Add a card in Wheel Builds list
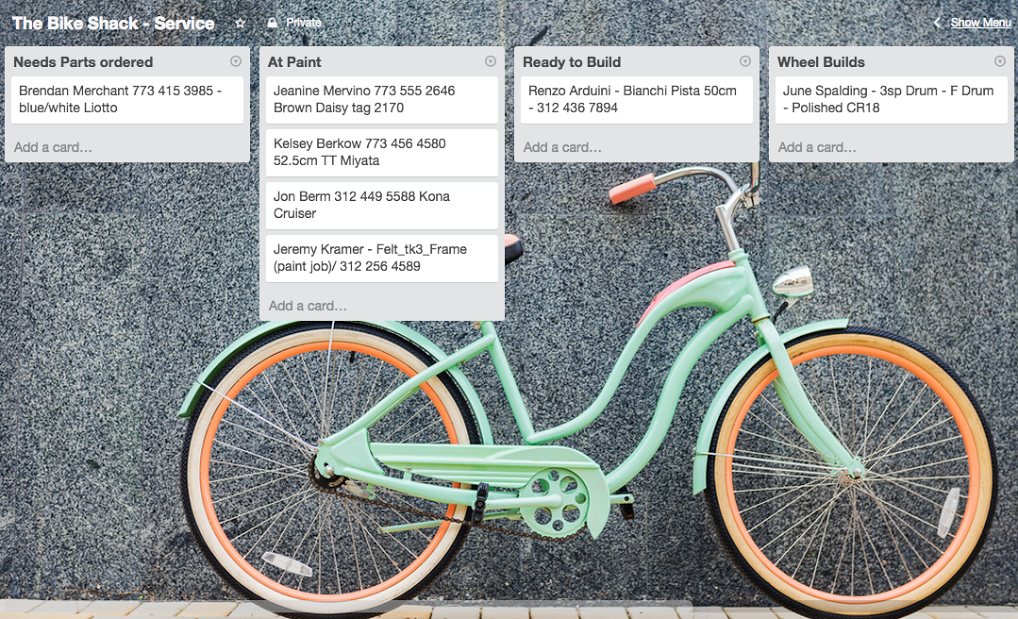Viewport: 1018px width, 619px height. 817,147
